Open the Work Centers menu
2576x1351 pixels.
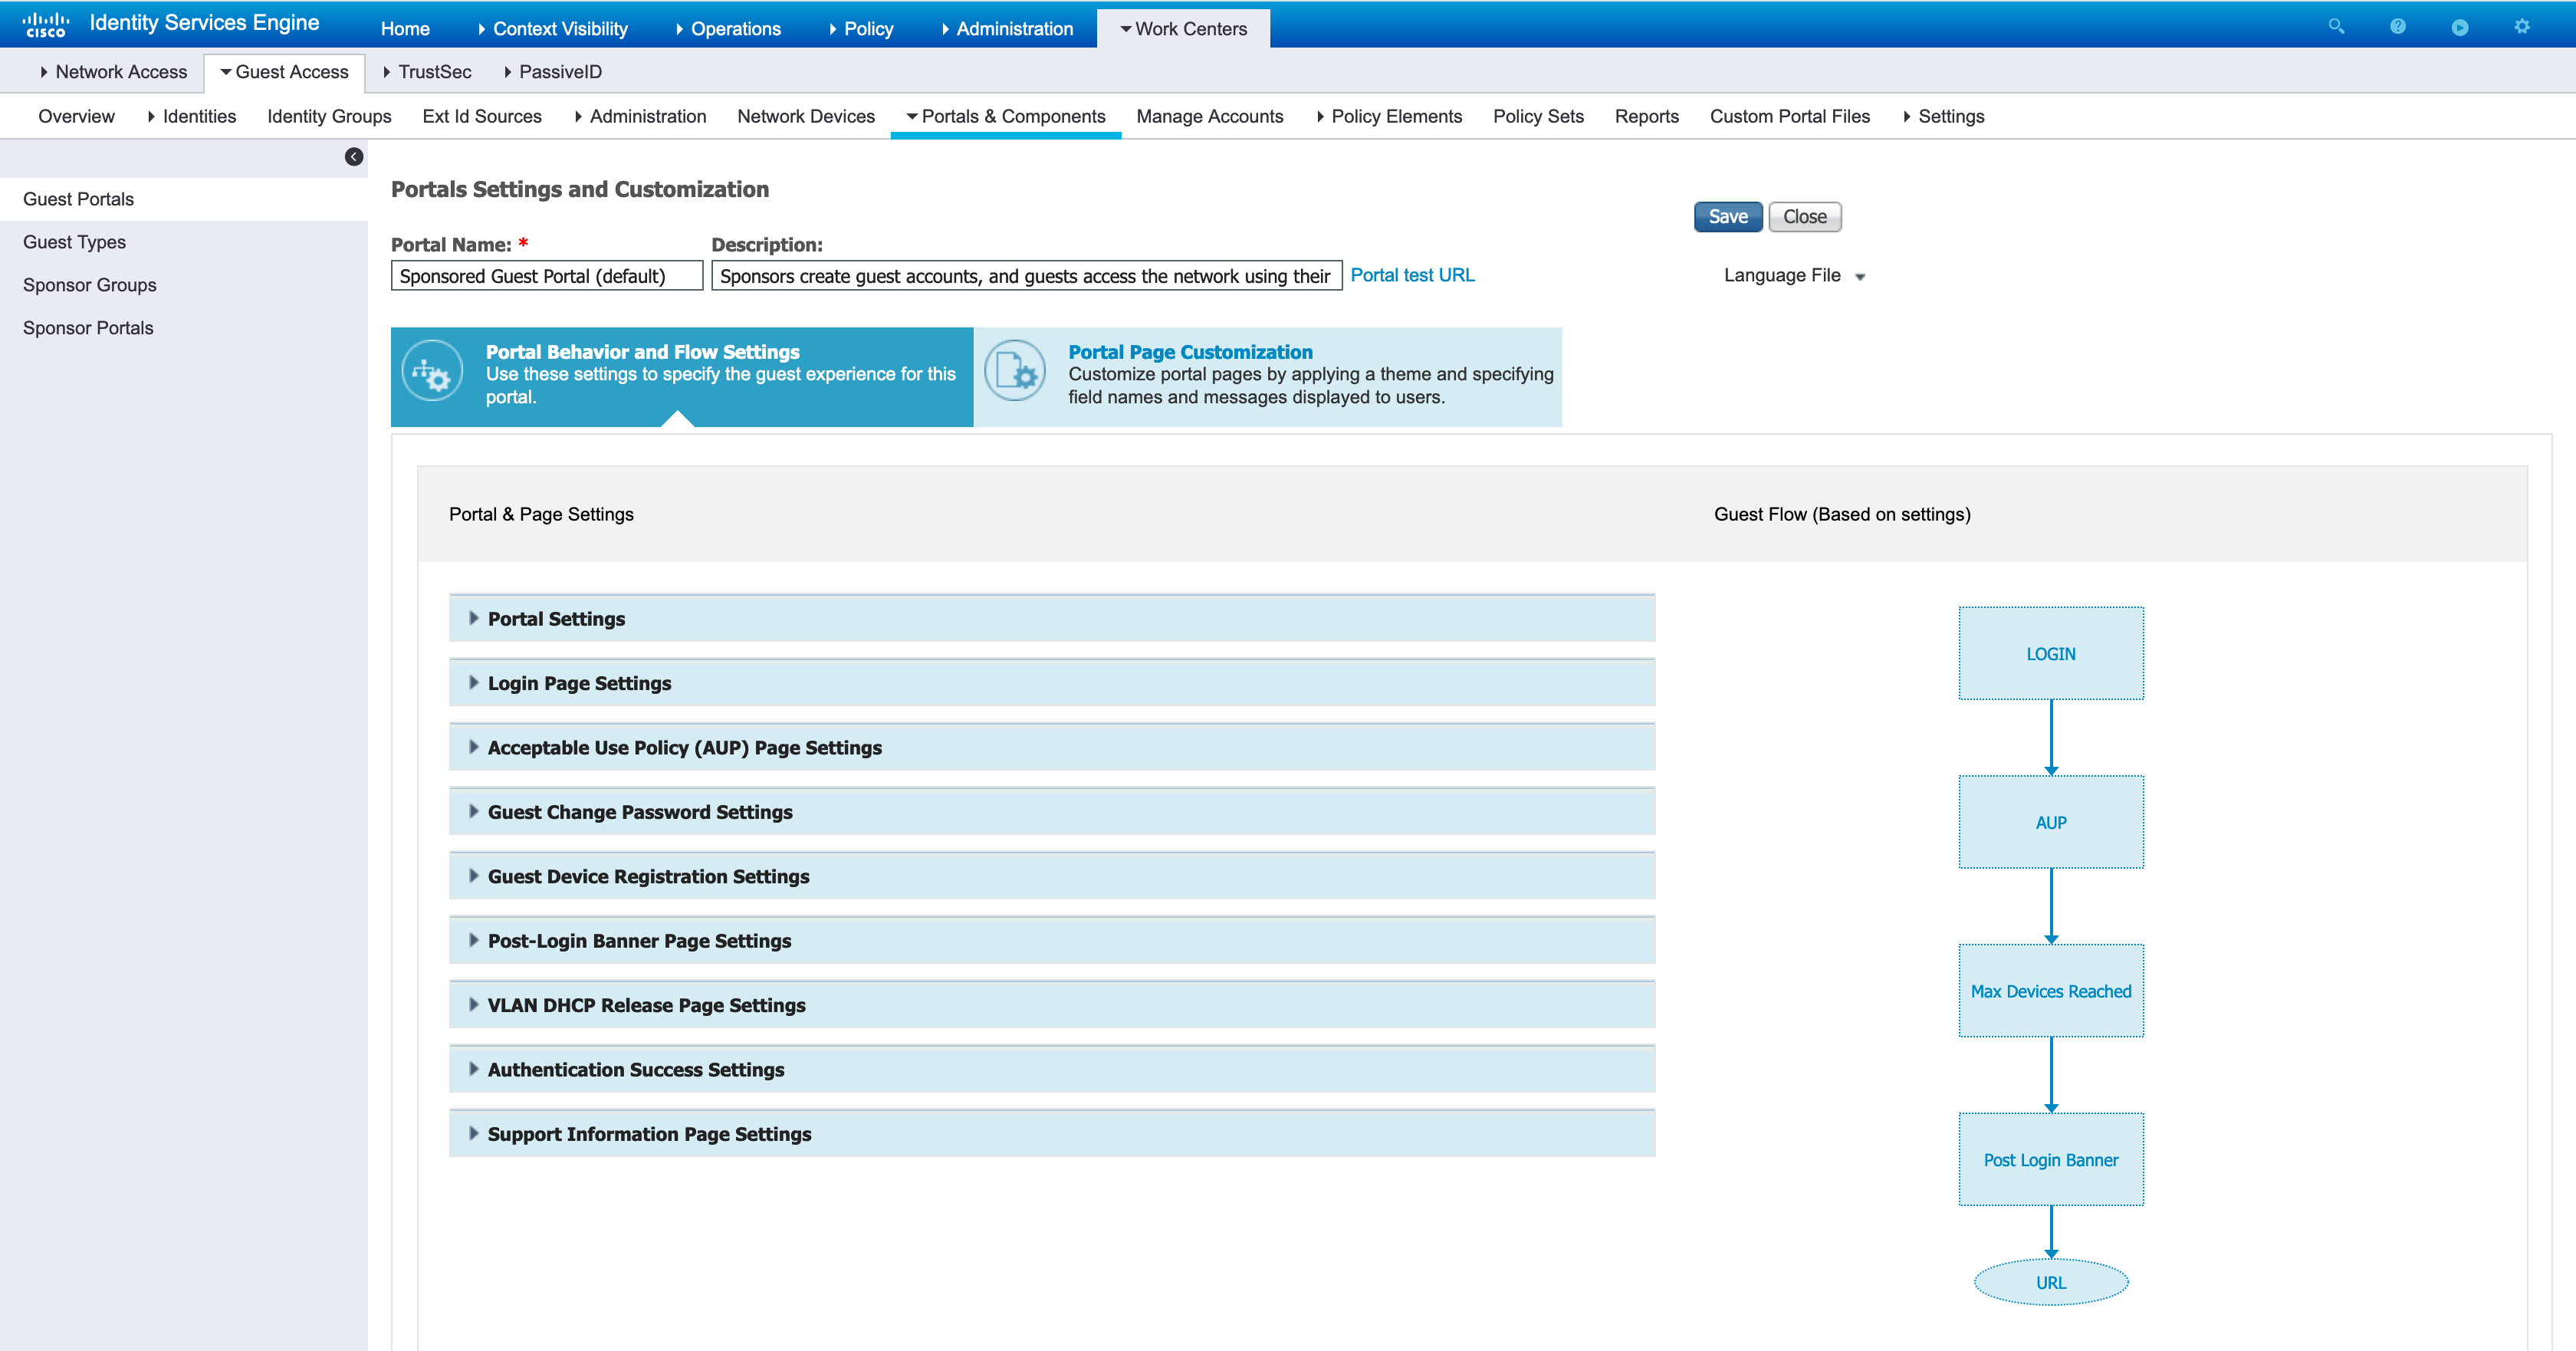[x=1183, y=29]
